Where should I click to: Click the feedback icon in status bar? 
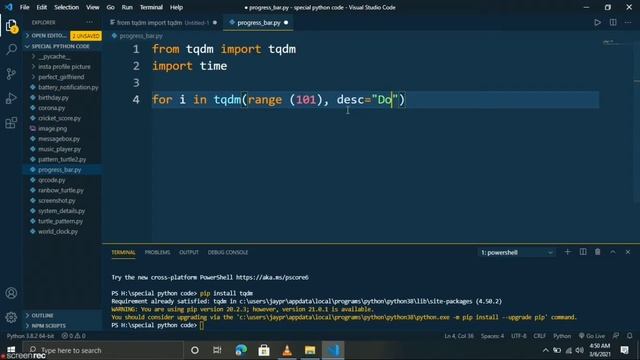(616, 336)
